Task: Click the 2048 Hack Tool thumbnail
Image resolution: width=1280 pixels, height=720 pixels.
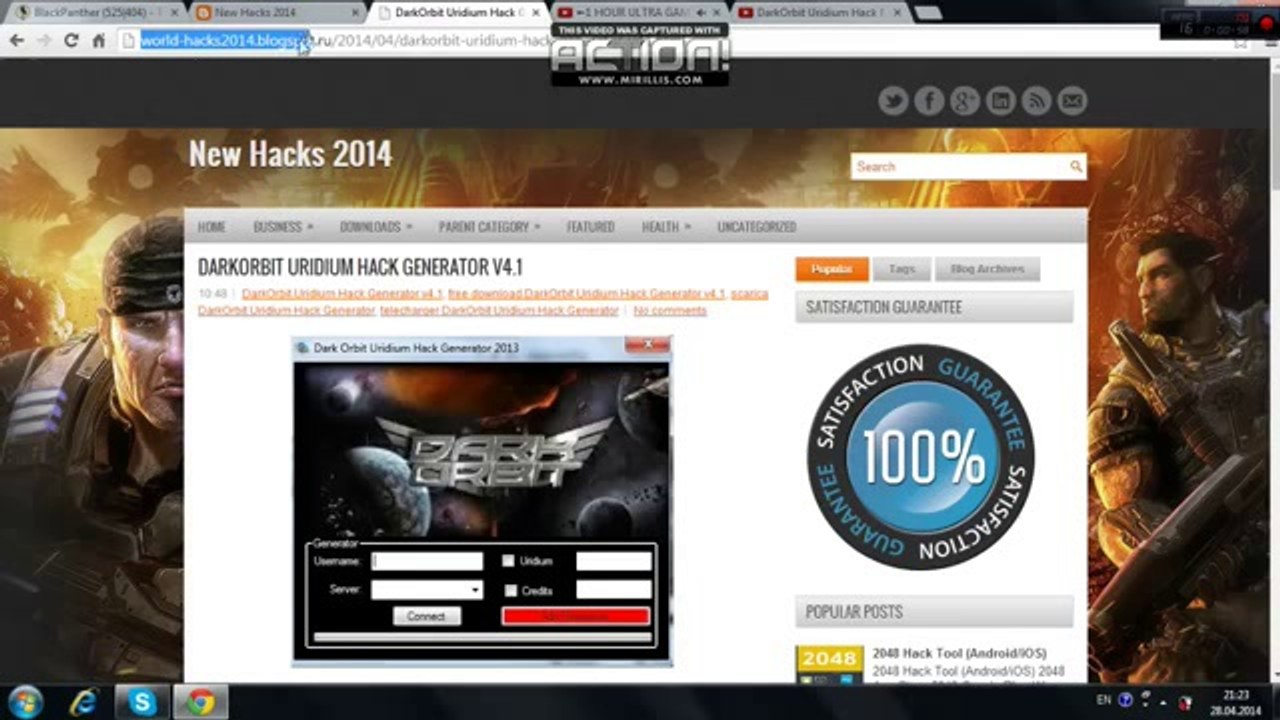Action: tap(829, 665)
